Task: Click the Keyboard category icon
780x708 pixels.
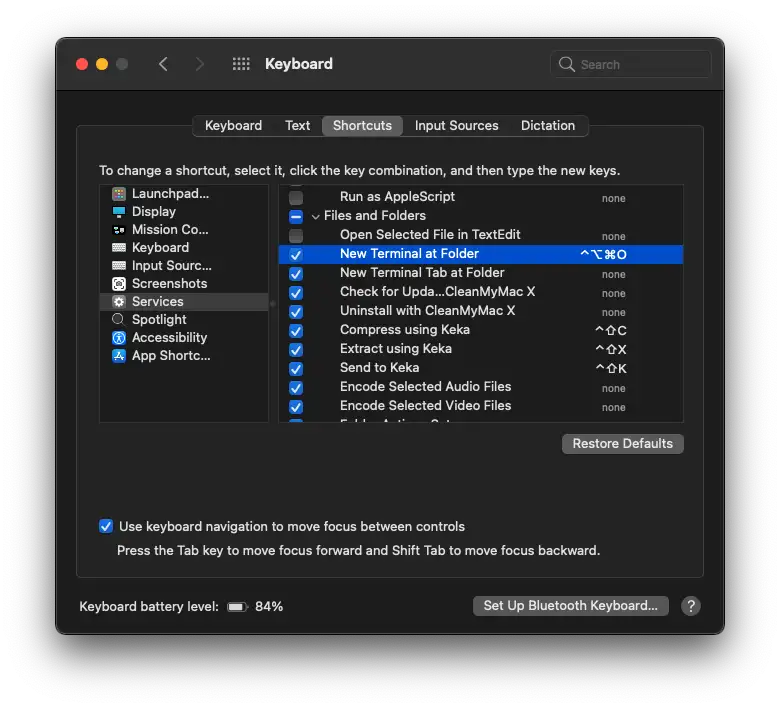Action: pos(119,248)
